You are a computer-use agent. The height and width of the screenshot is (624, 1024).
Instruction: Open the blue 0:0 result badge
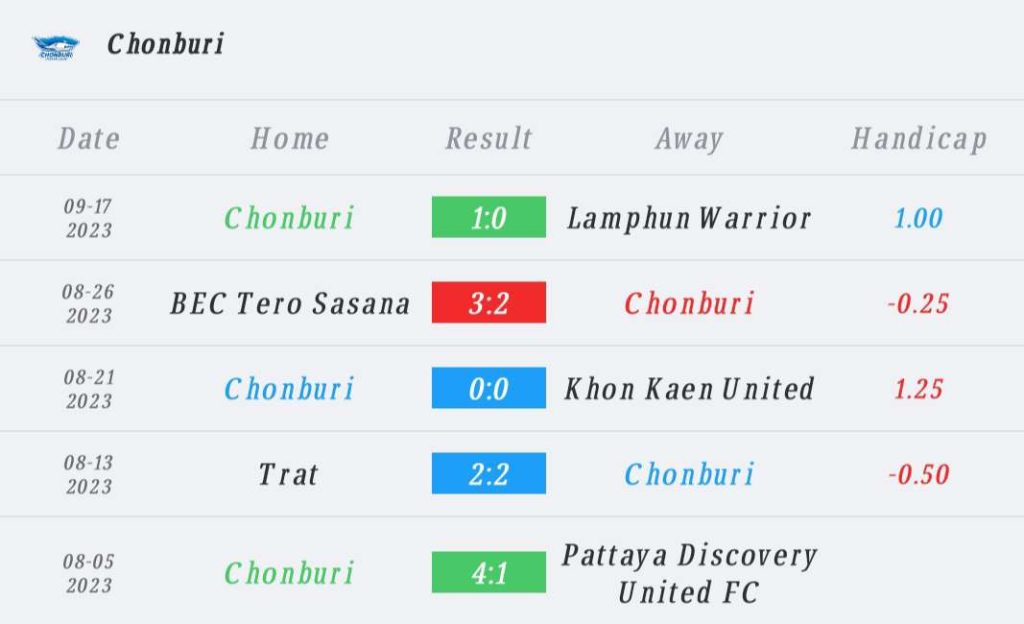[488, 388]
